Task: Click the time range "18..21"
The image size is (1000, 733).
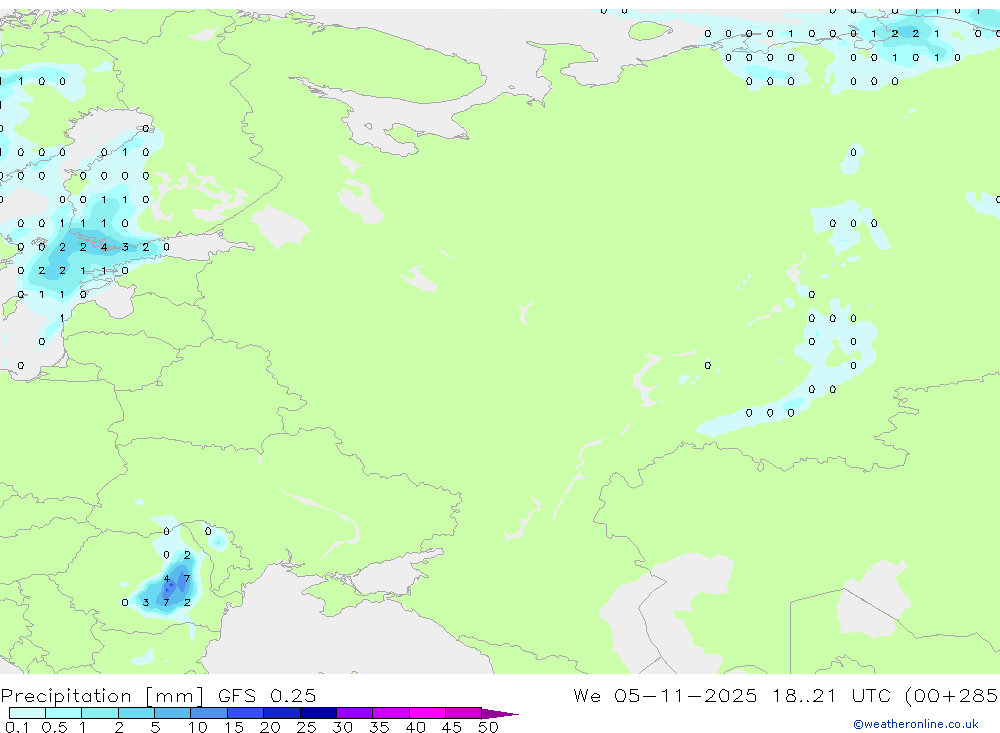Action: (x=804, y=695)
